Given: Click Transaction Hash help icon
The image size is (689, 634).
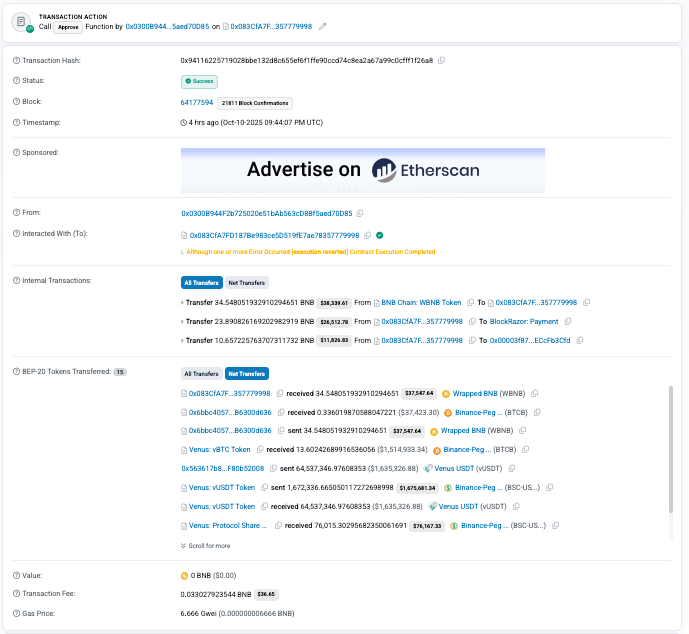Looking at the screenshot, I should click(16, 60).
